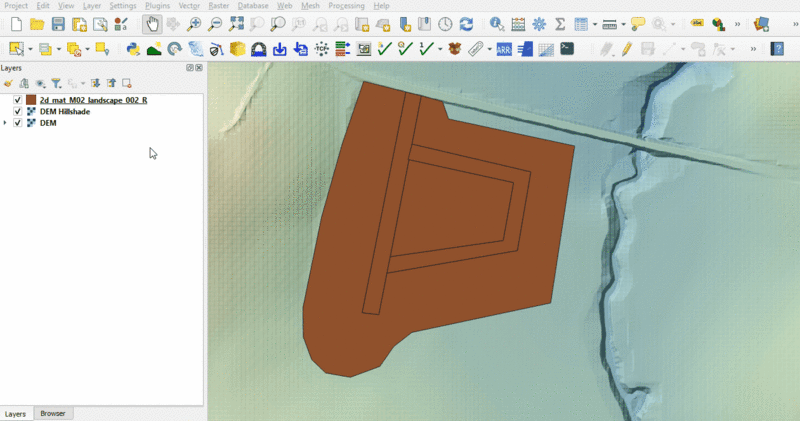Click the brown landscape layer color swatch
800x421 pixels.
[32, 101]
